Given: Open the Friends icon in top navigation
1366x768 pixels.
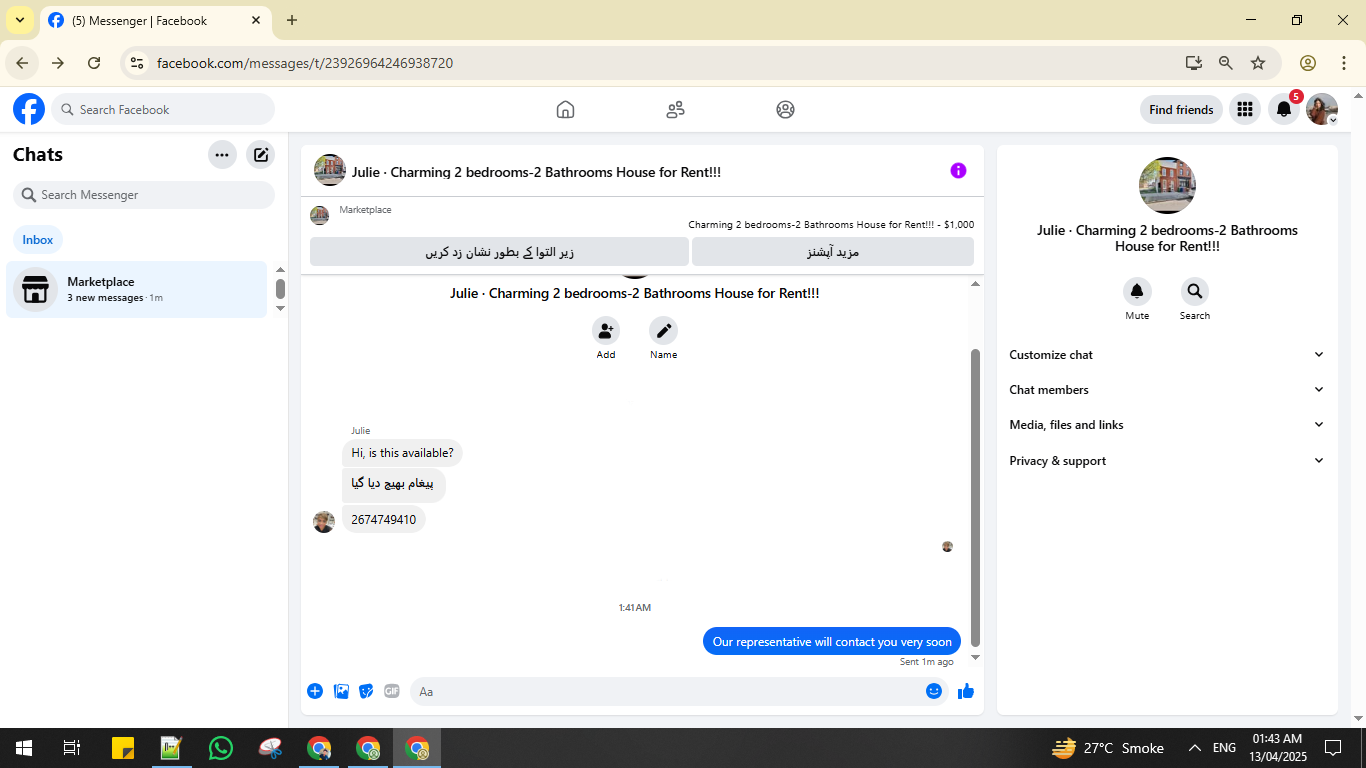Looking at the screenshot, I should click(x=675, y=110).
